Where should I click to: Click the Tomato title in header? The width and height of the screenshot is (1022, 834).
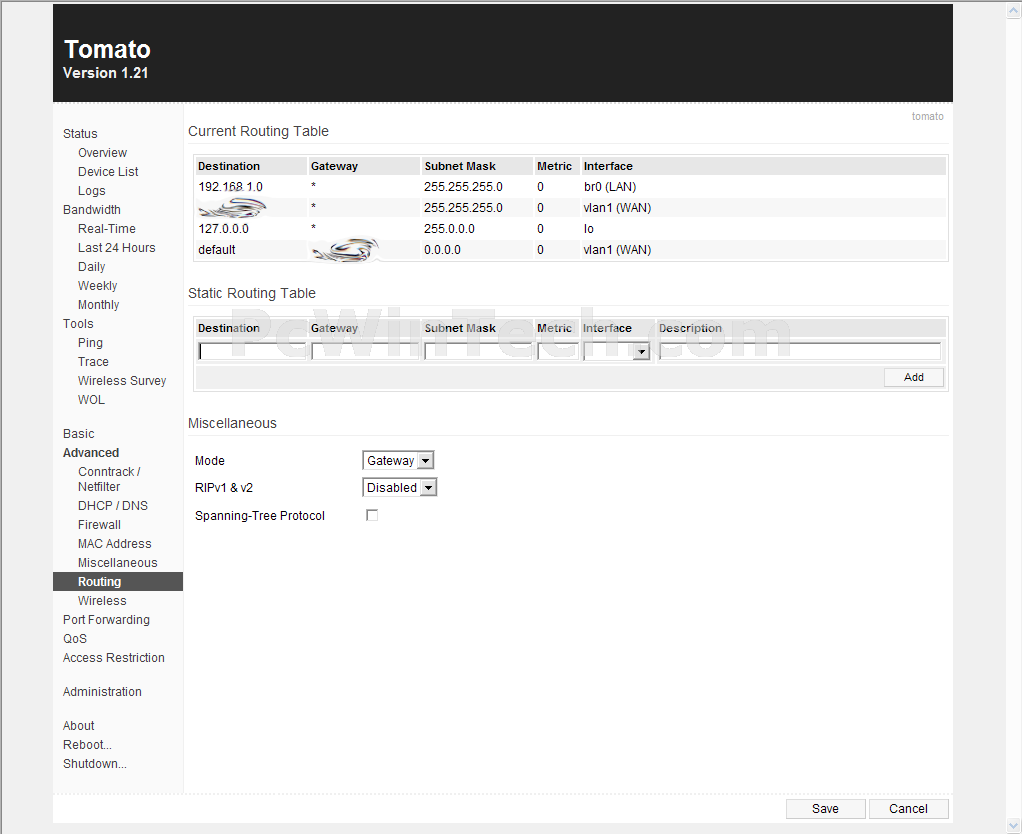pos(108,50)
